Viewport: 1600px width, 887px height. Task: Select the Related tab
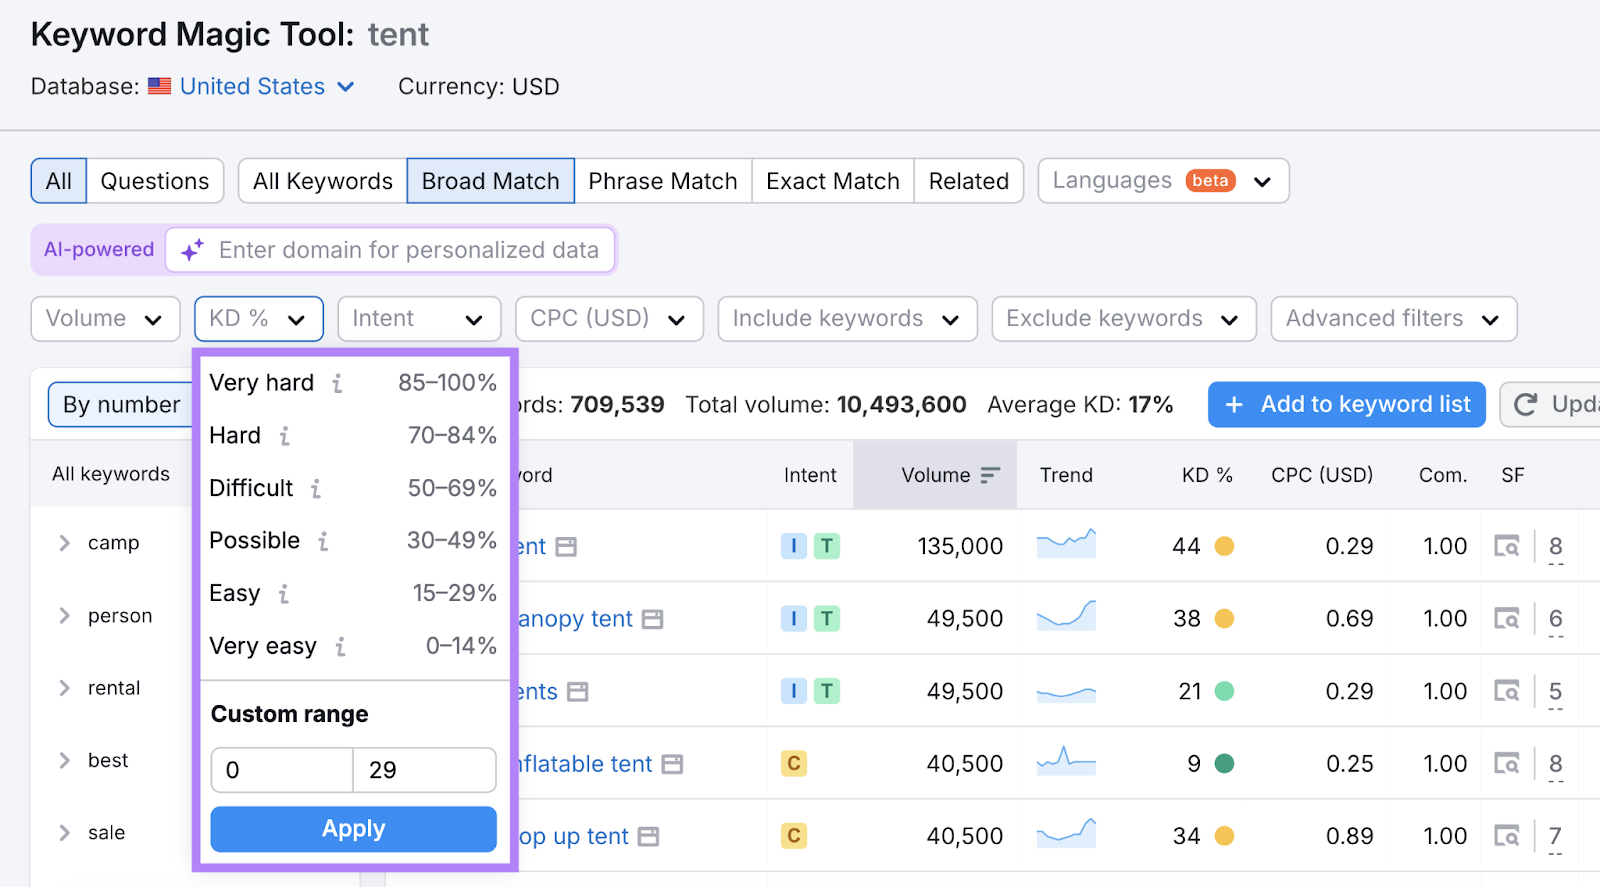point(968,181)
